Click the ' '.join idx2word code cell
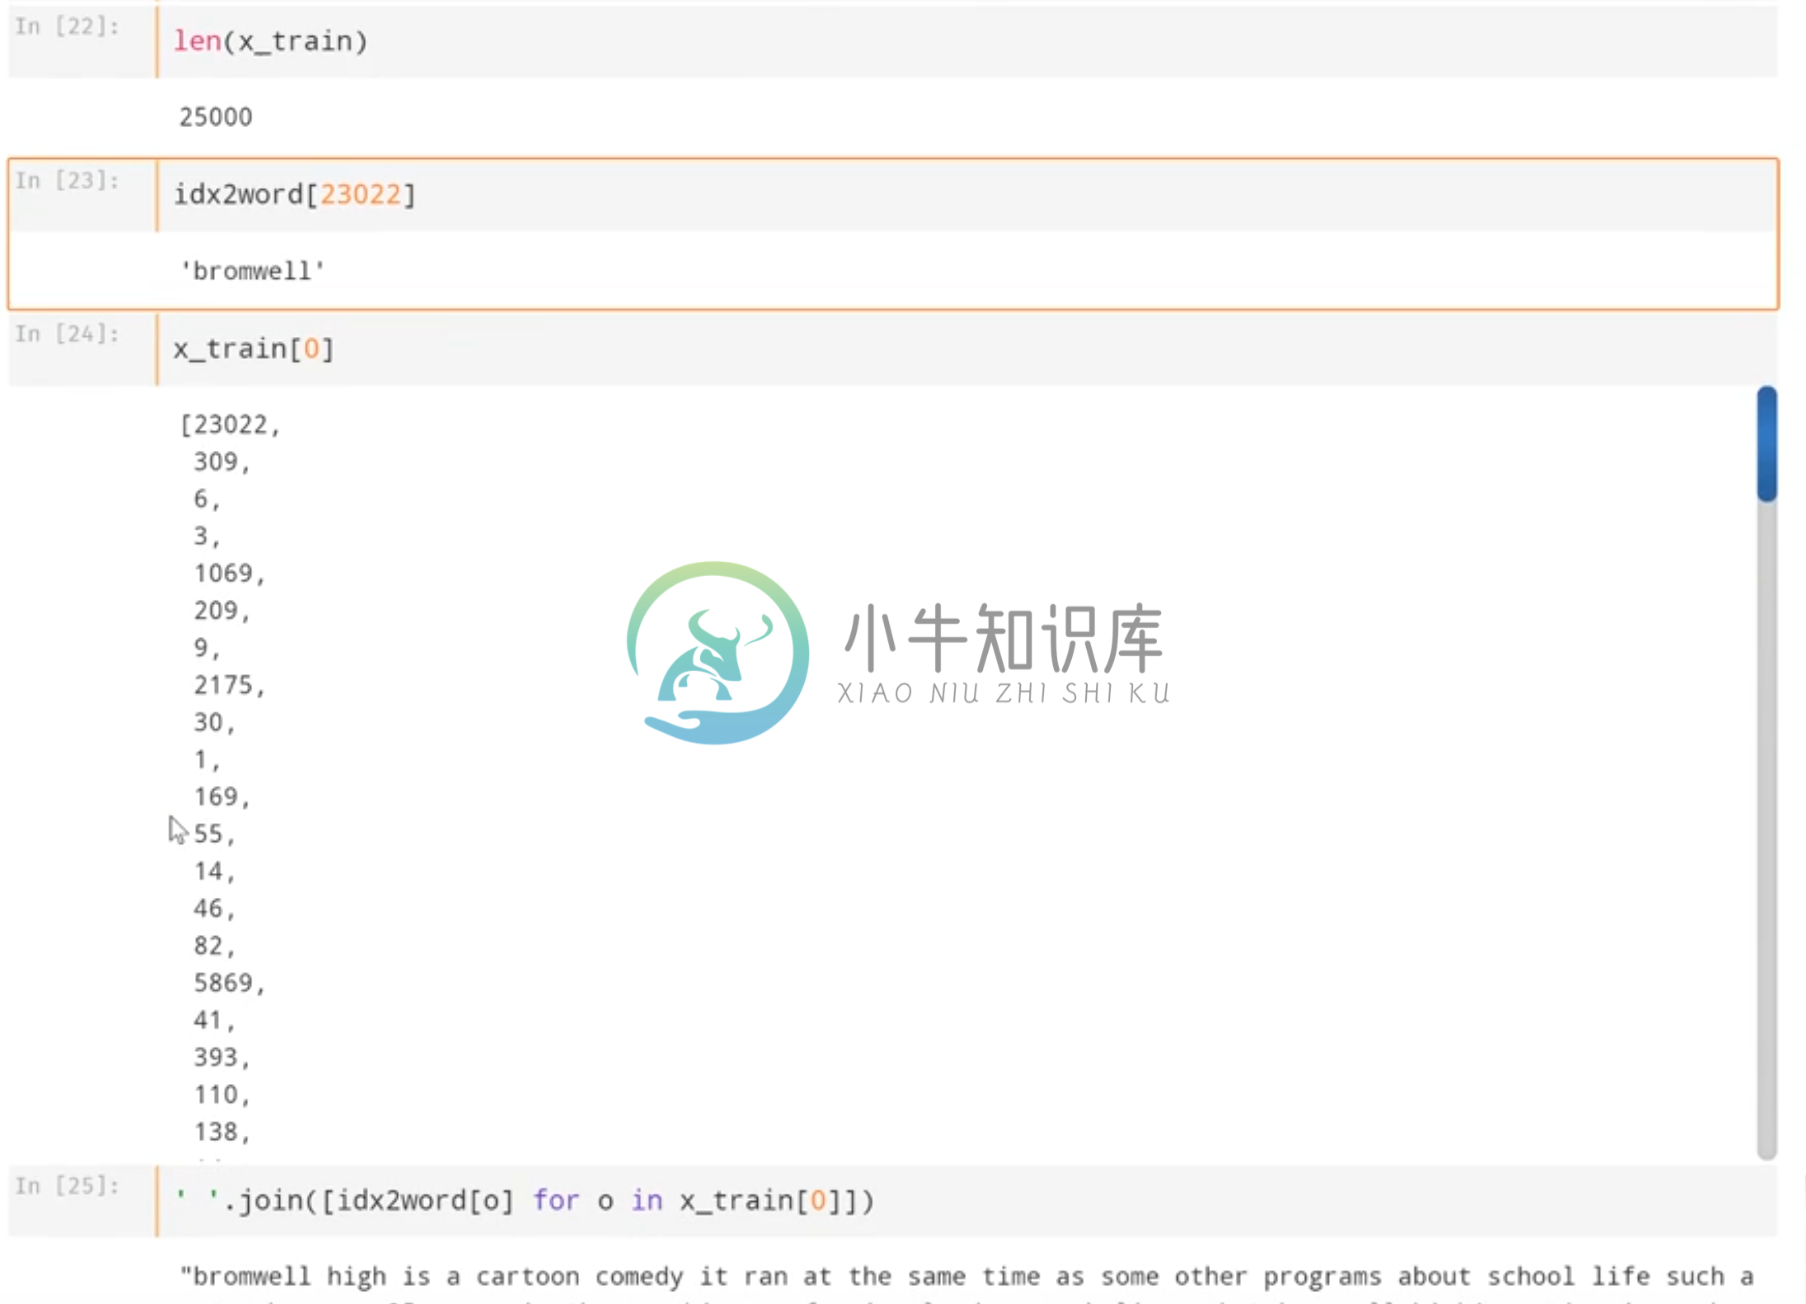The width and height of the screenshot is (1806, 1304). tap(966, 1201)
